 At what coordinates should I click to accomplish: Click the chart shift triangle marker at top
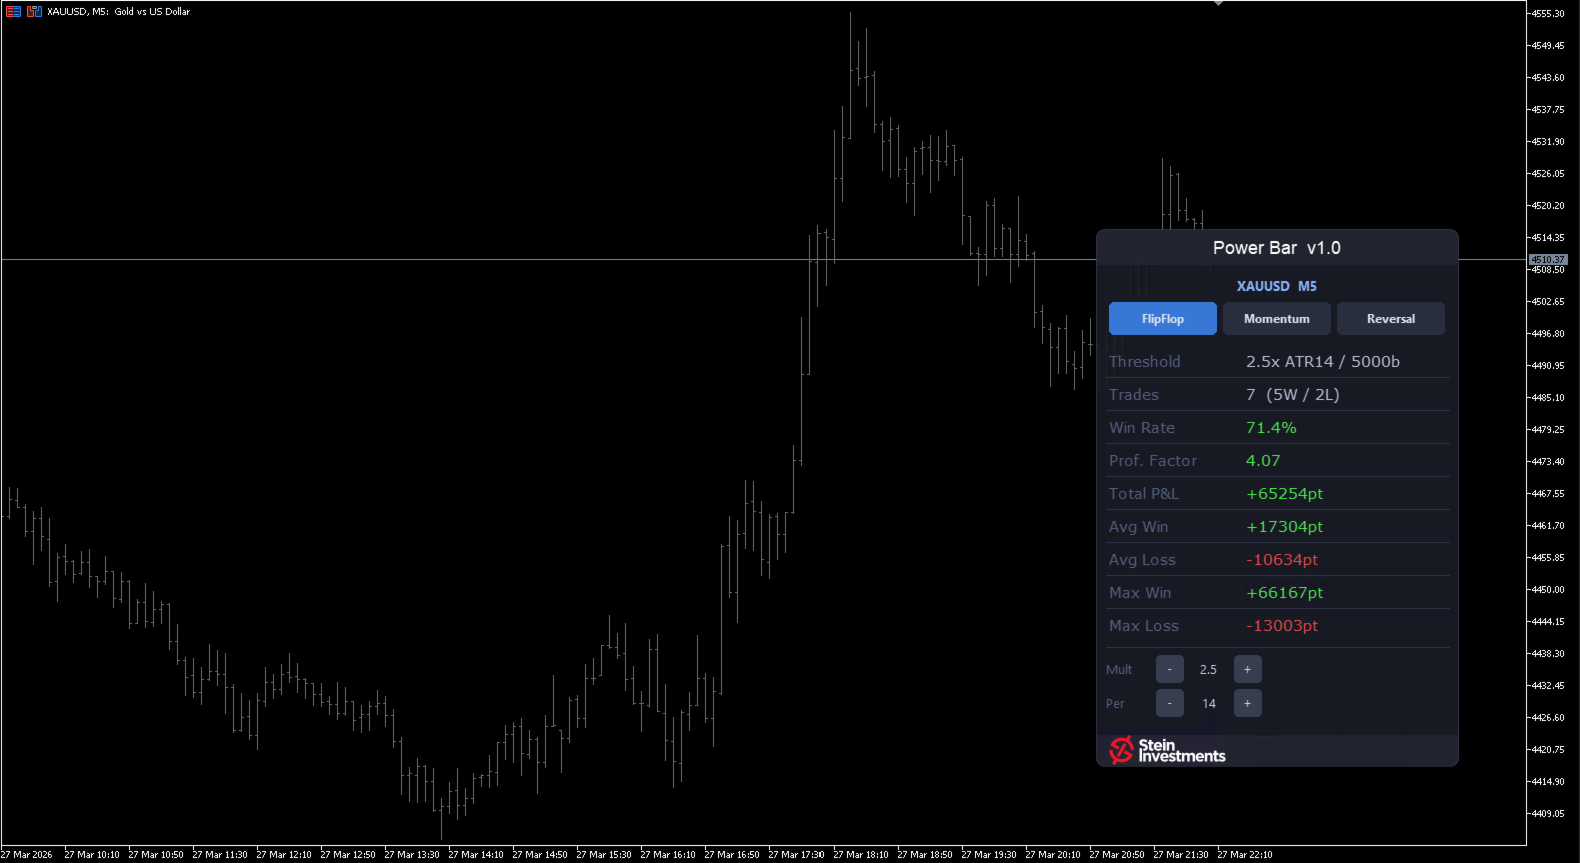1218,4
